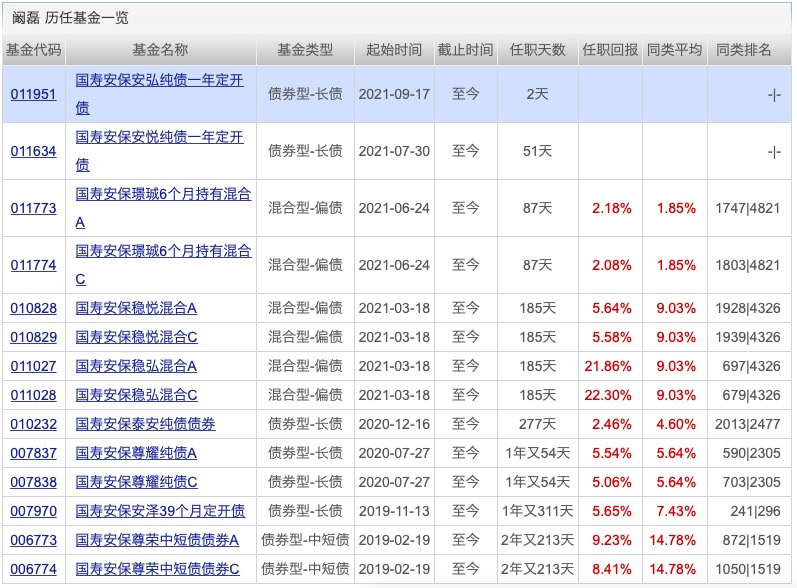
Task: Open 国寿安保尊荣中短债债券C fund link
Action: click(x=158, y=569)
